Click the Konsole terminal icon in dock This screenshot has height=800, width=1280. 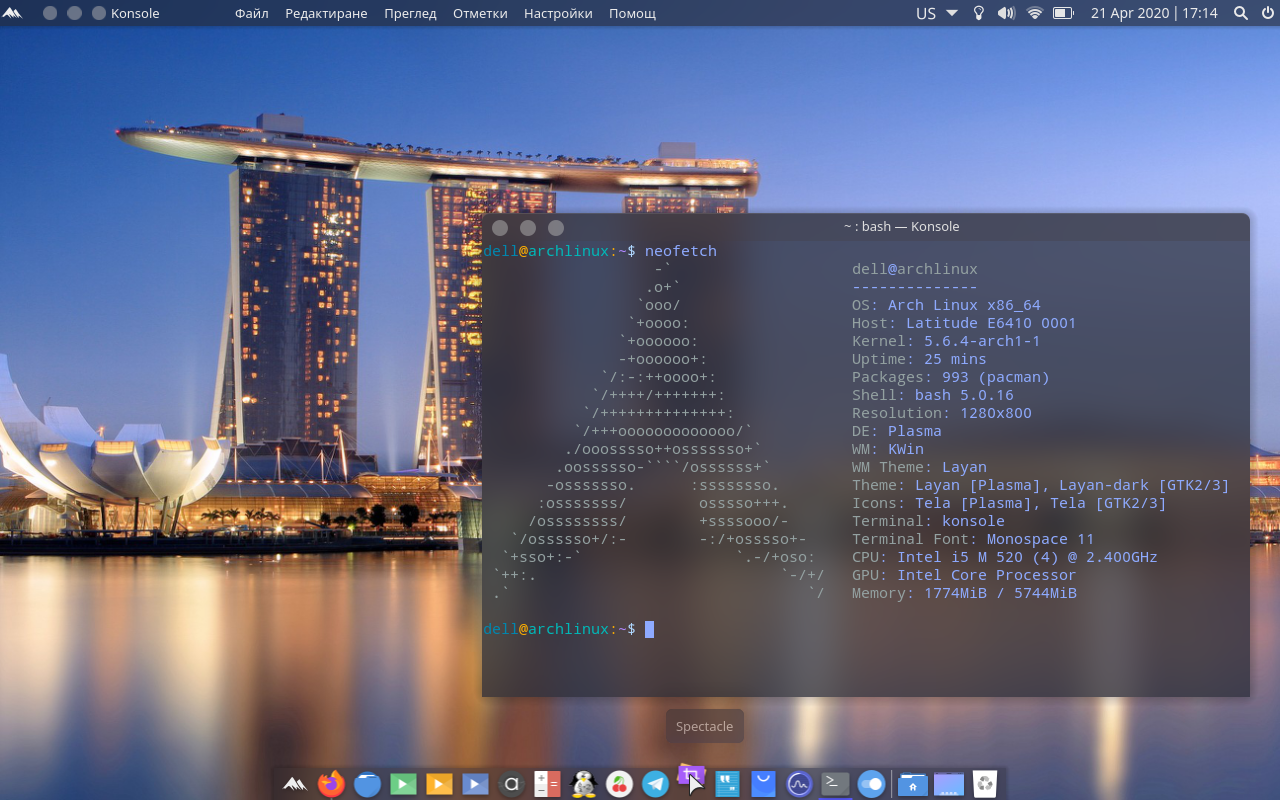(835, 784)
